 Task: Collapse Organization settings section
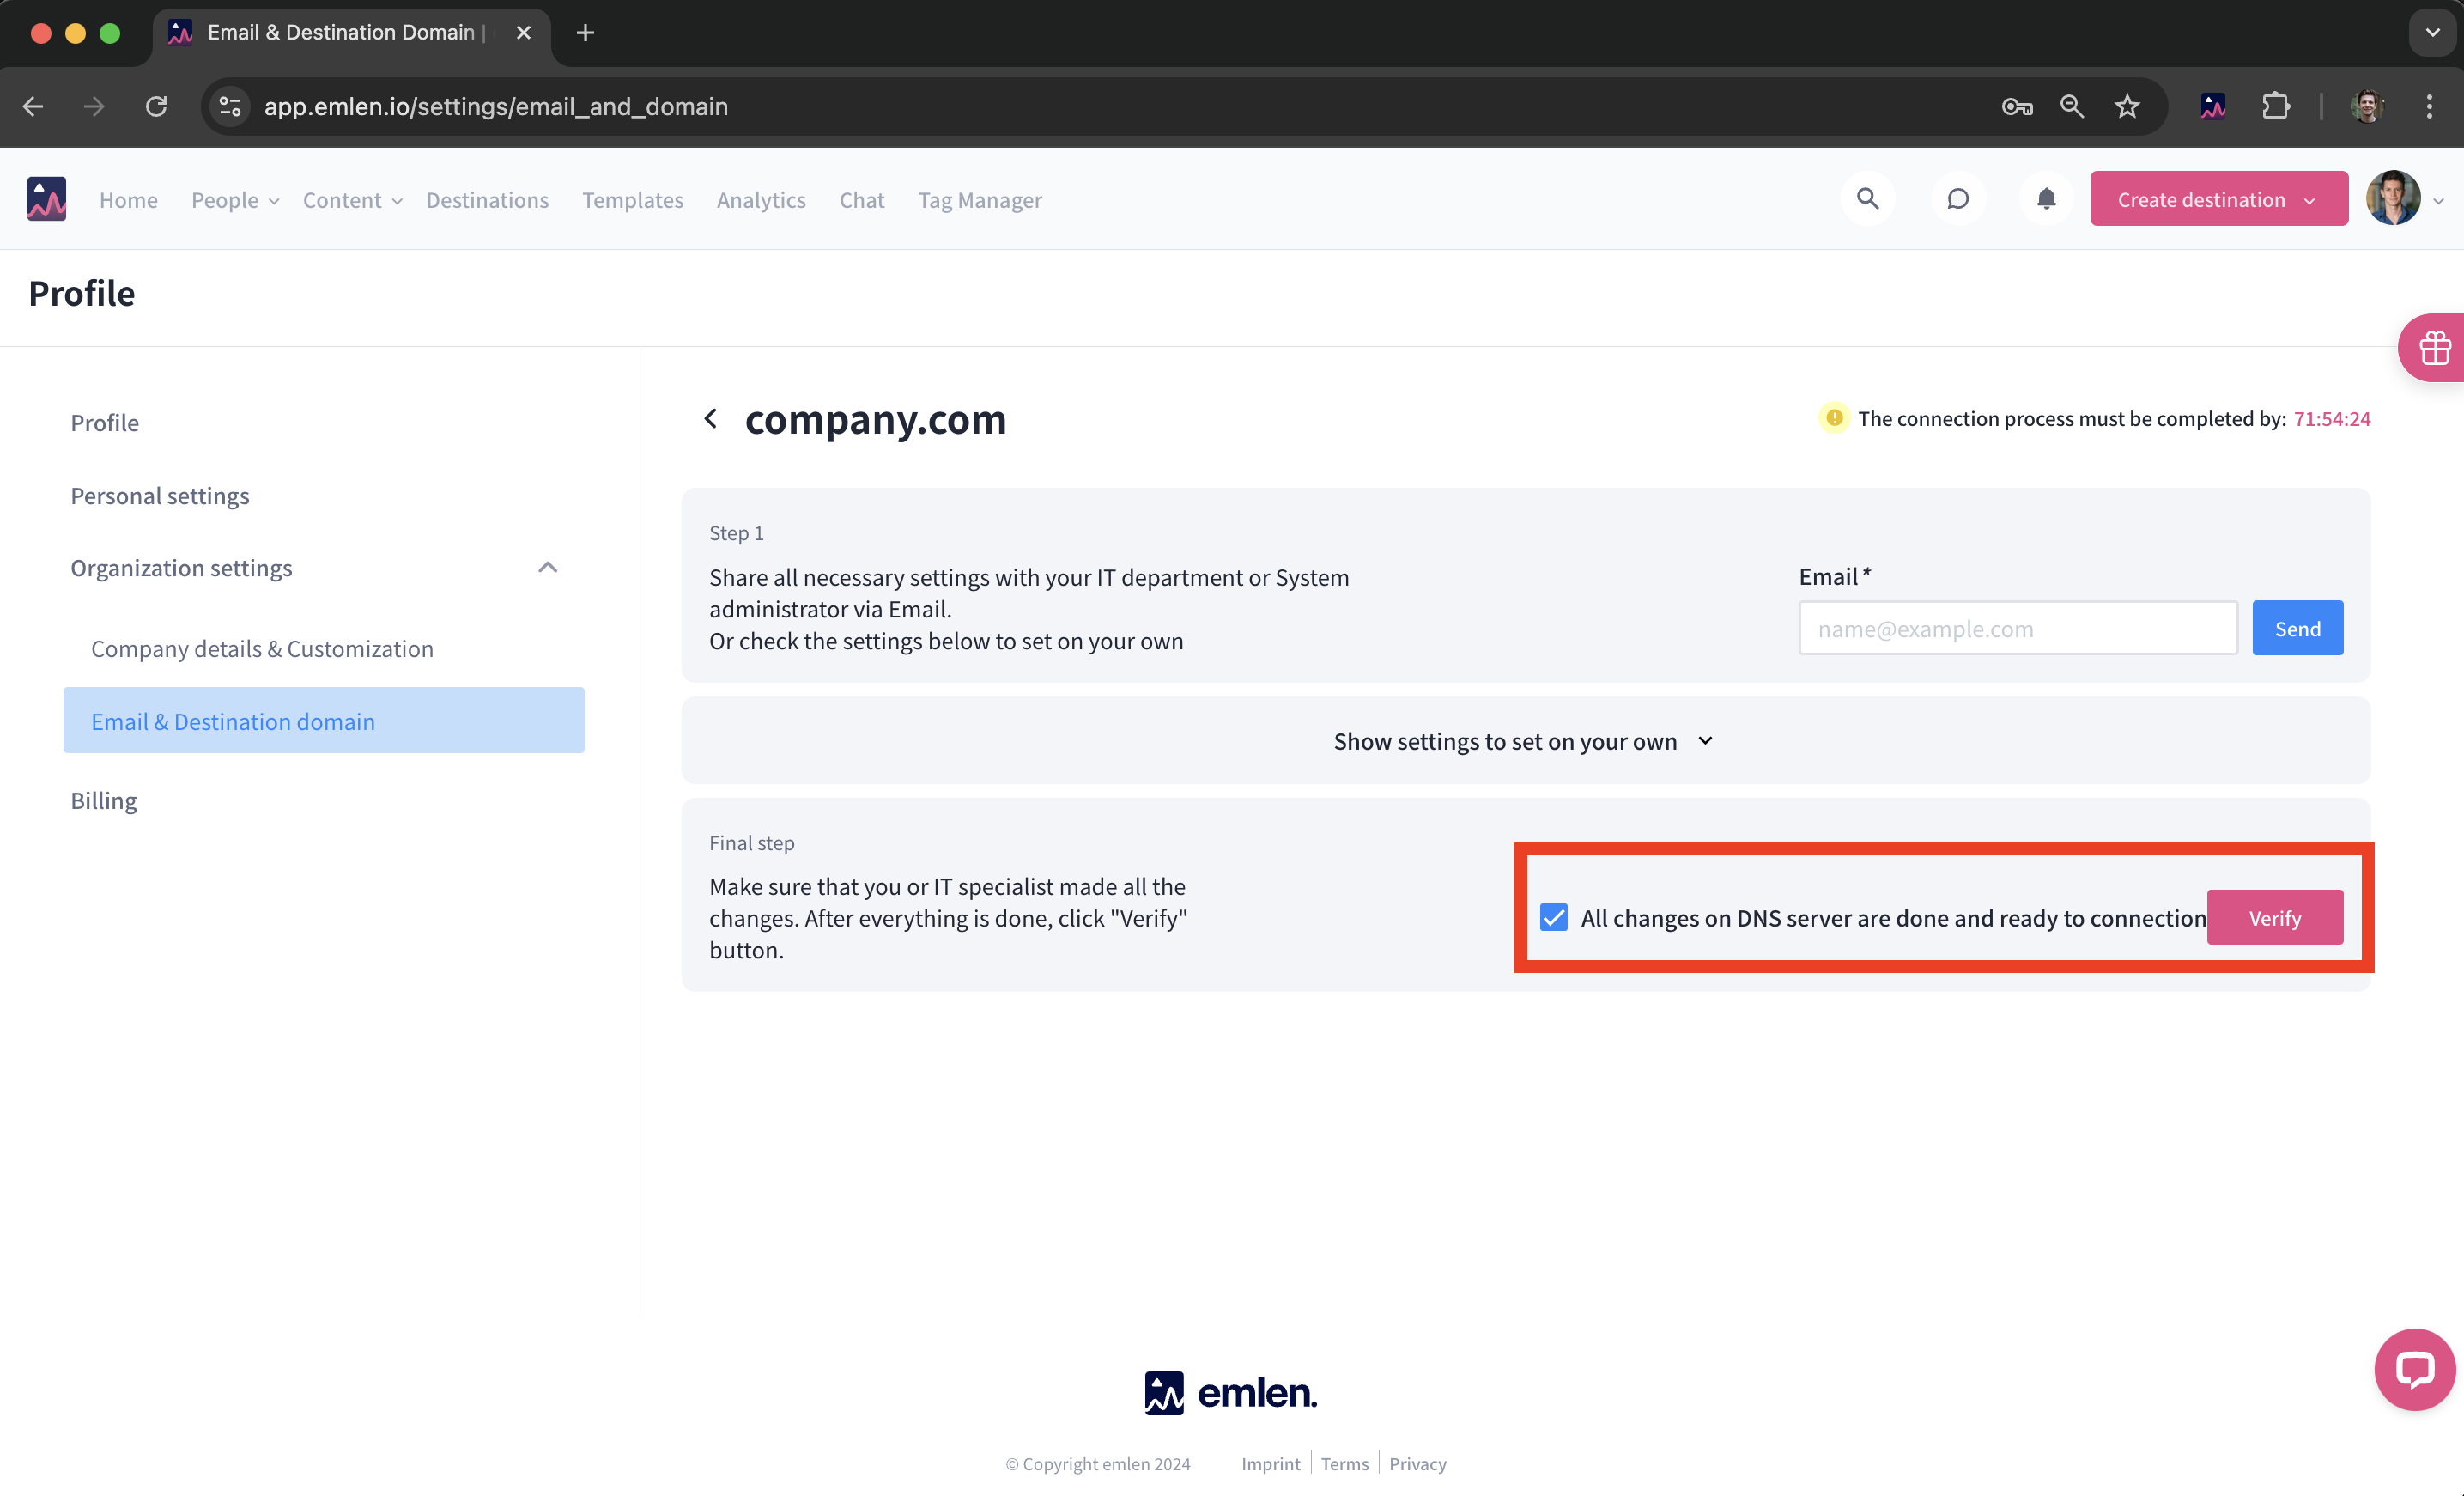(x=547, y=567)
